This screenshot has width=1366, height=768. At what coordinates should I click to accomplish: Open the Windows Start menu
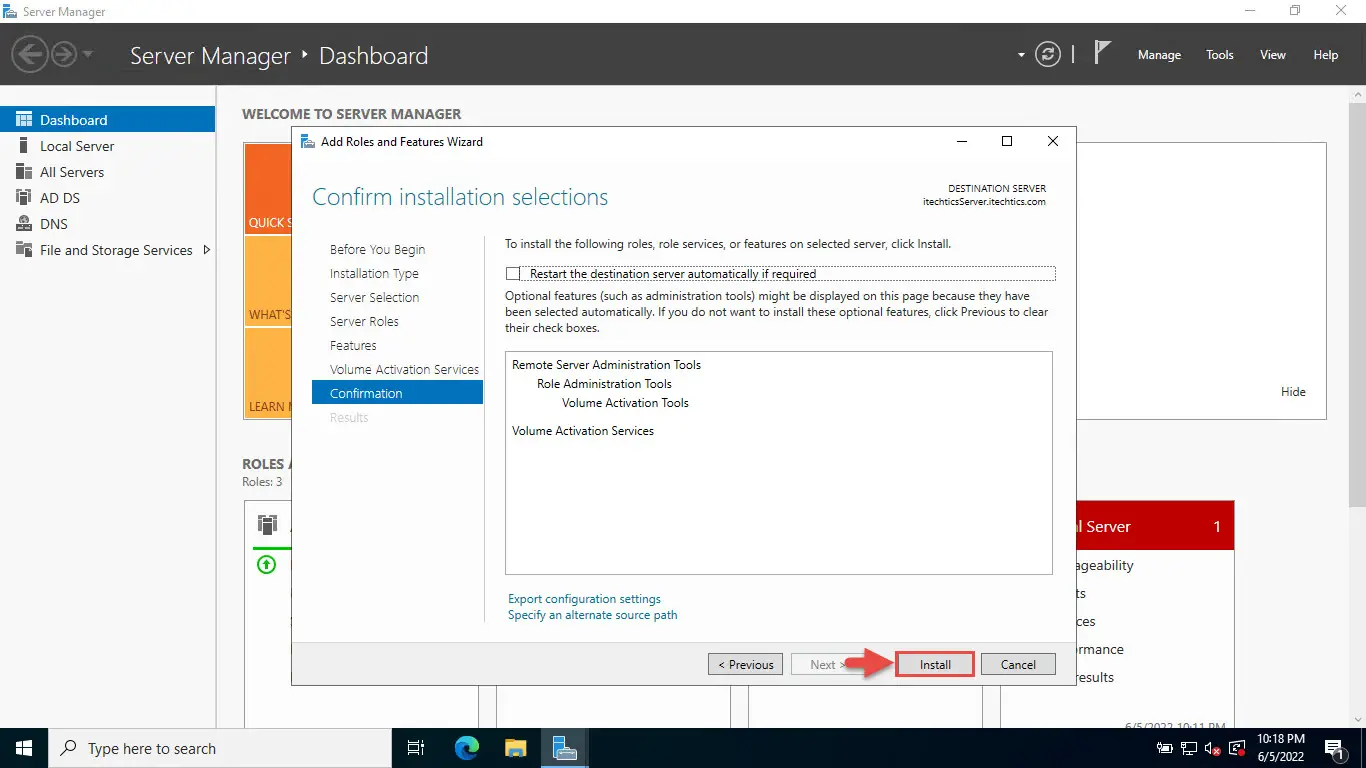(x=24, y=748)
